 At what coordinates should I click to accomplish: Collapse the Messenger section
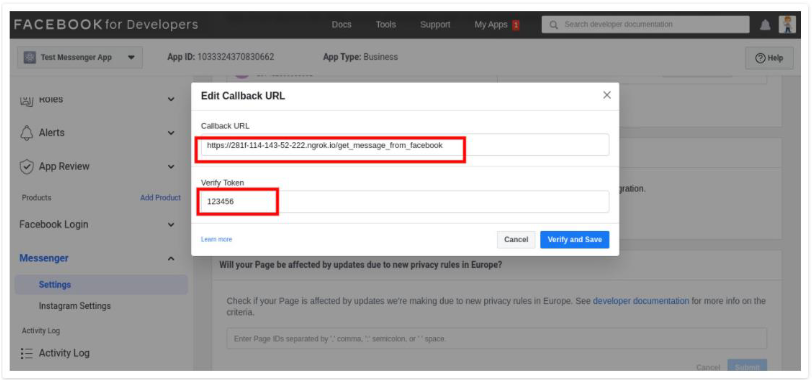(x=171, y=258)
